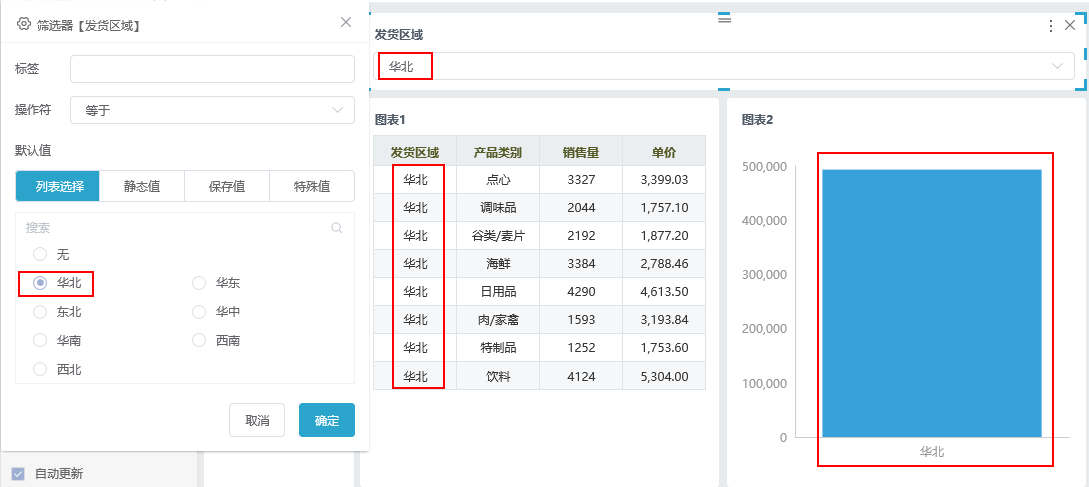Image resolution: width=1089 pixels, height=487 pixels.
Task: Close the 筛选器 dialog with X
Action: click(x=346, y=22)
